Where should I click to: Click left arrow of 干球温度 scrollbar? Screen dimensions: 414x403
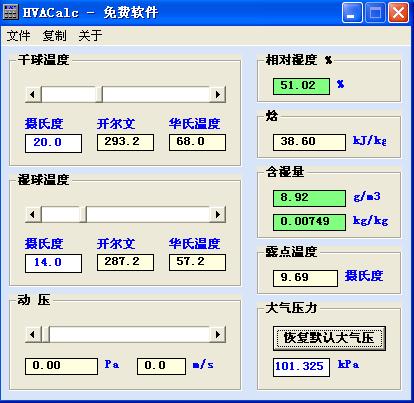(x=33, y=94)
